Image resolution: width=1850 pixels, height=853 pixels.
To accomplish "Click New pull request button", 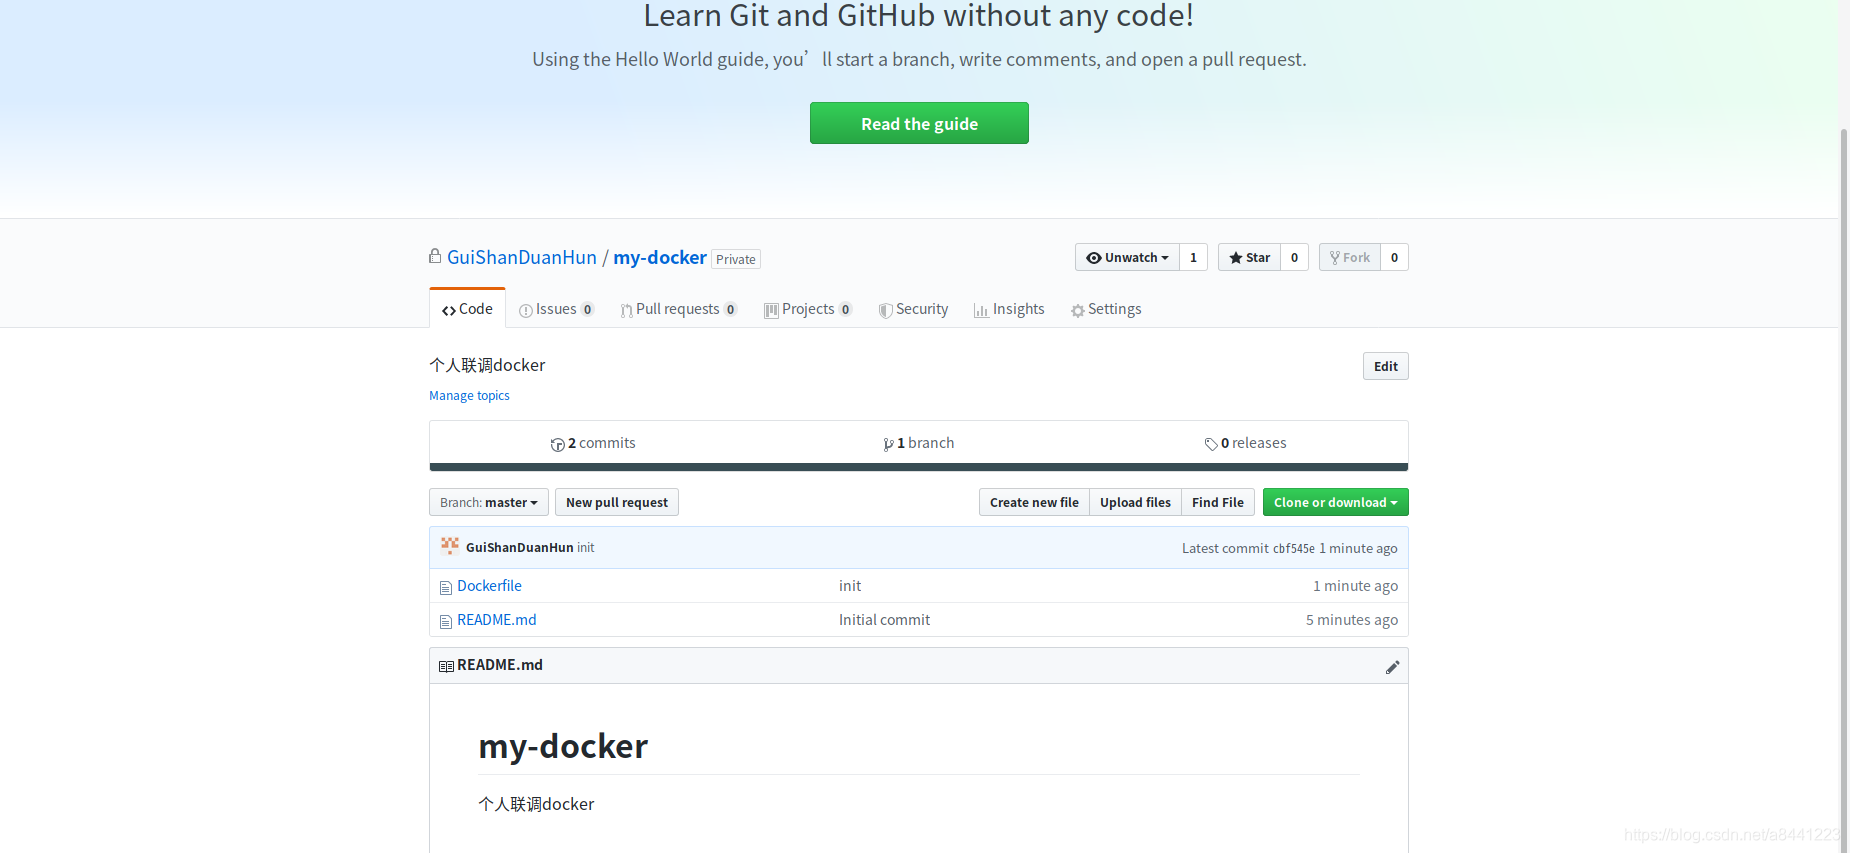I will [617, 502].
